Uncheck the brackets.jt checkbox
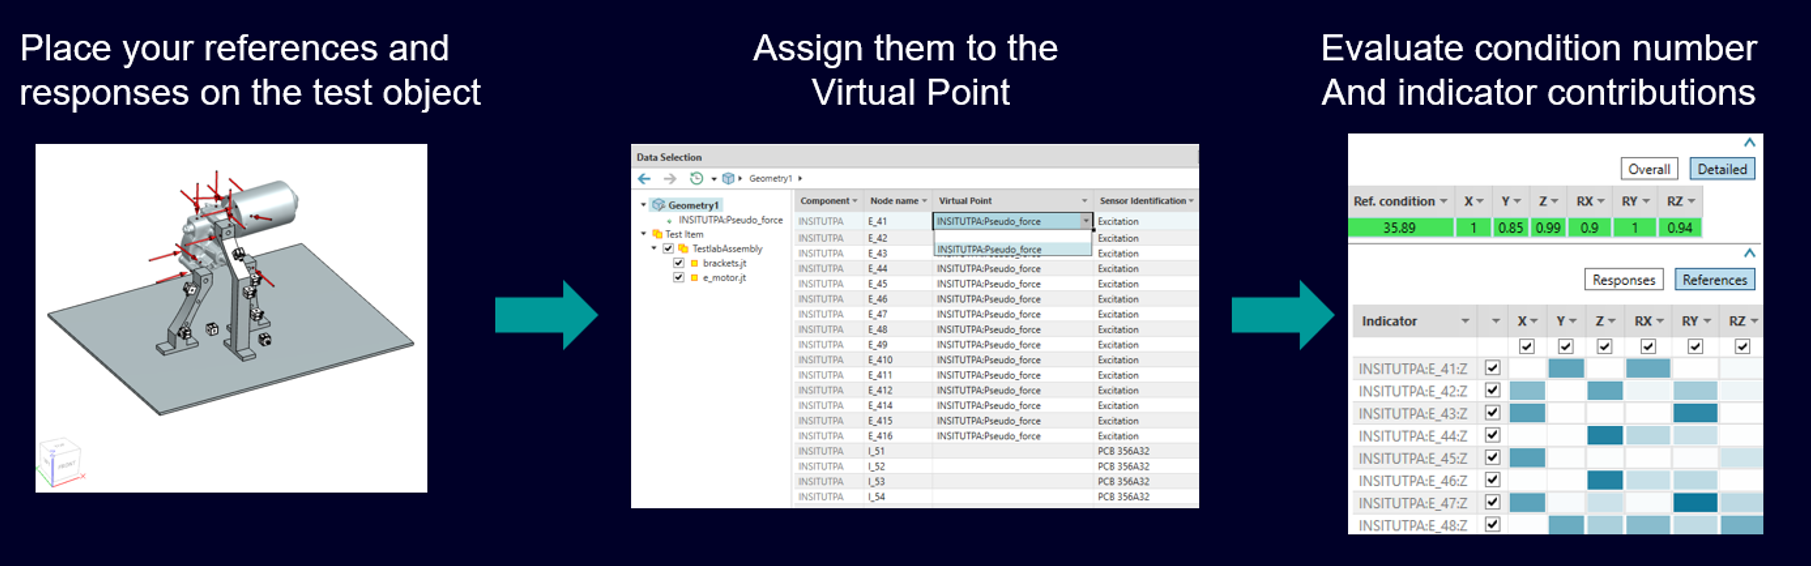1811x566 pixels. tap(679, 263)
